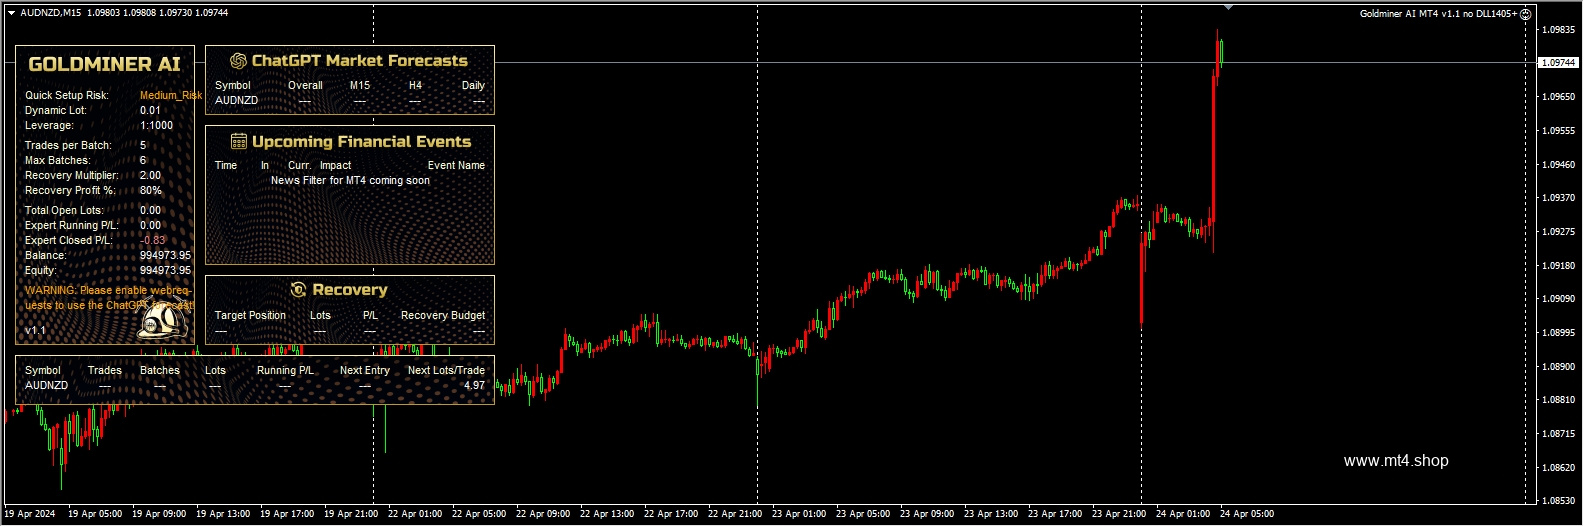Click the Recovery panel's circular arrow icon

click(x=298, y=290)
